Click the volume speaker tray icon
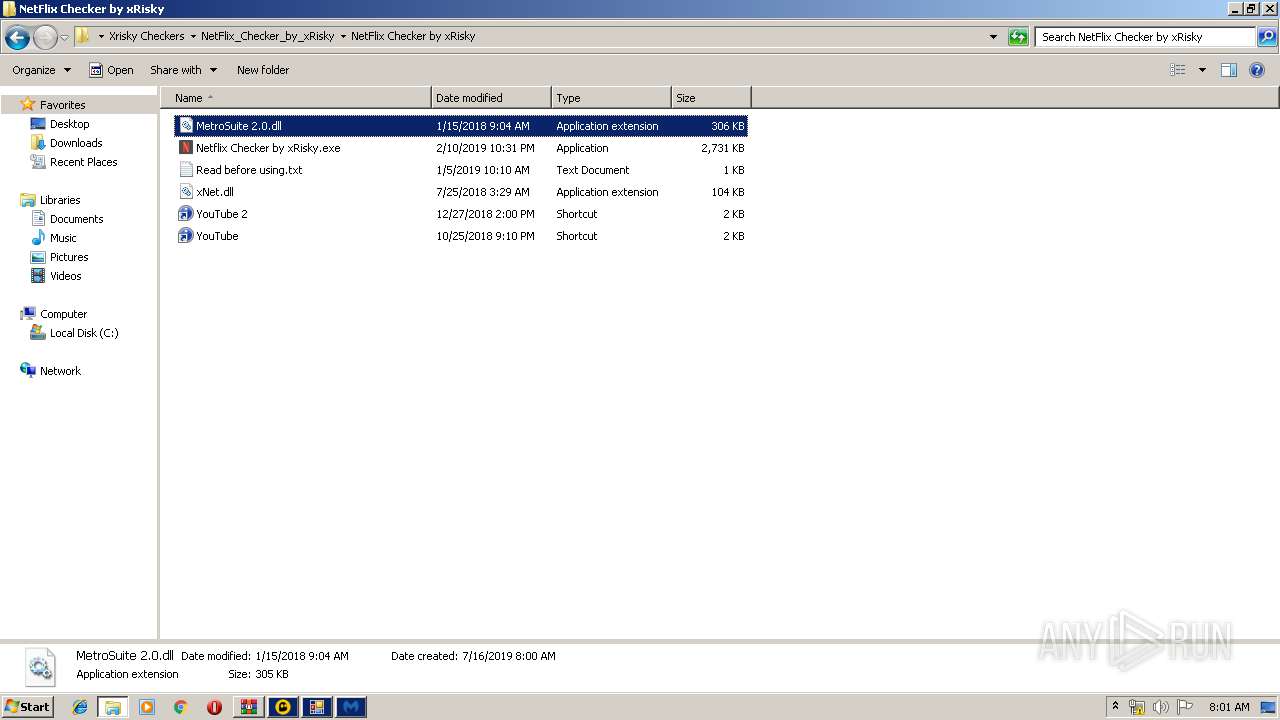 click(1161, 707)
